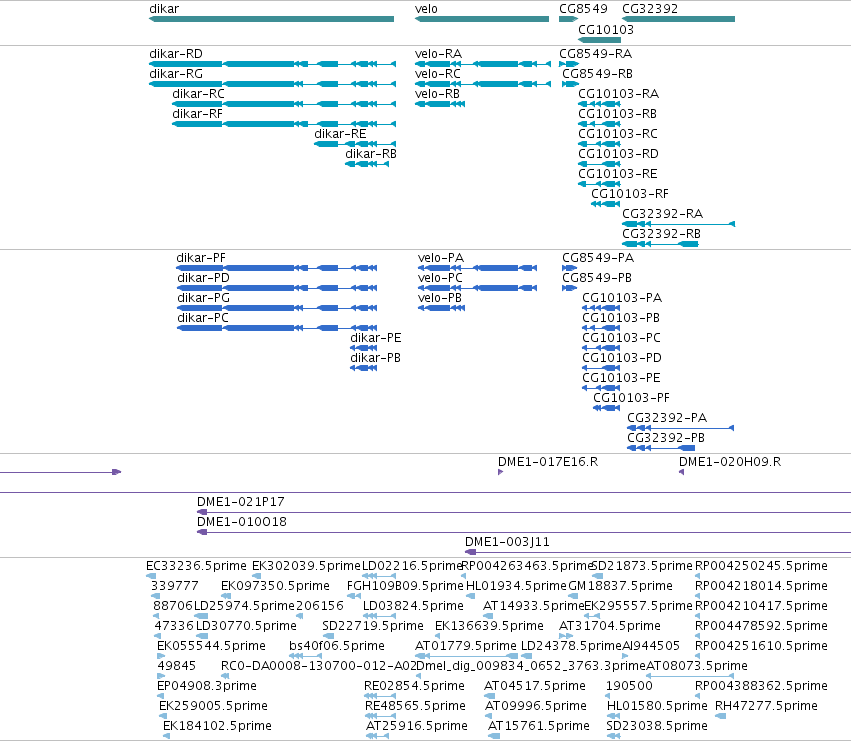Click EST EK184102.5prime

coord(167,737)
